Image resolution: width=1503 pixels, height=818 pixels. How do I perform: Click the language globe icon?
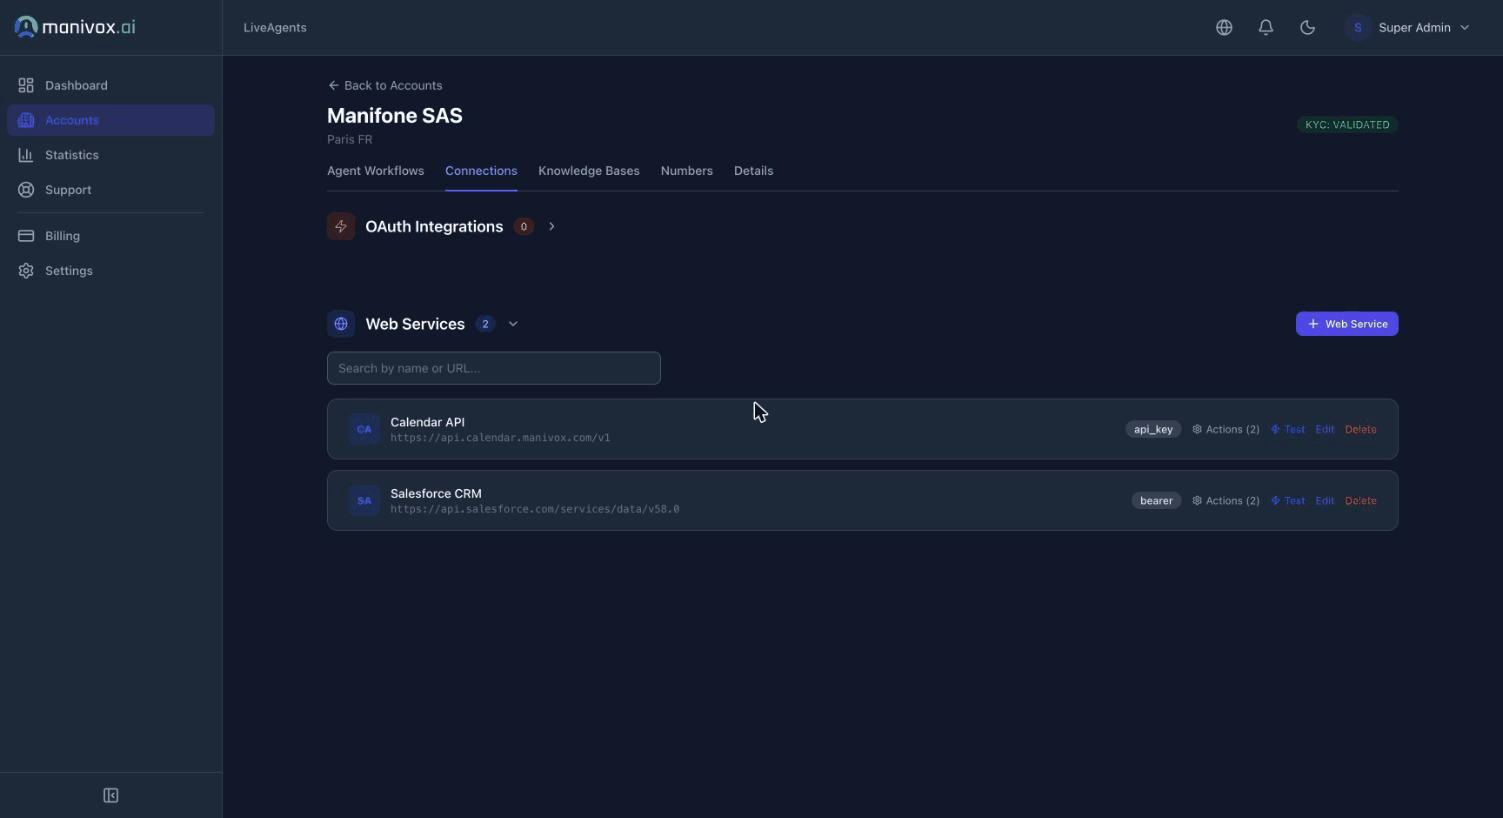1224,27
